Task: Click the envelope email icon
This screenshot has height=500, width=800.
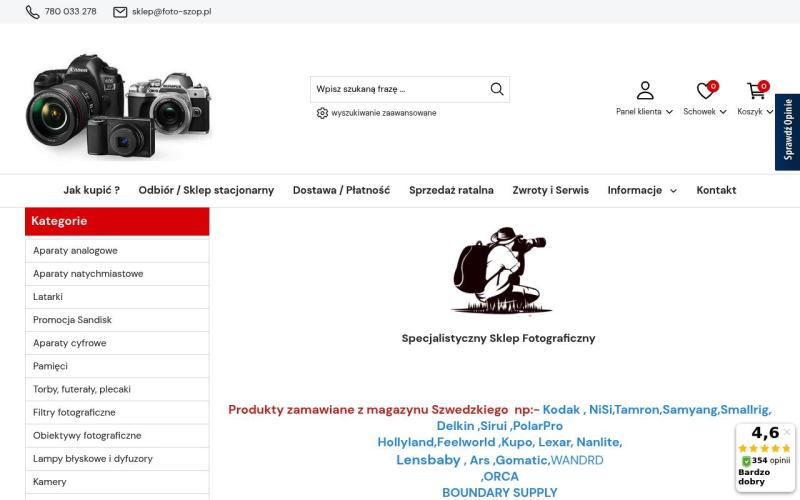Action: pos(120,12)
